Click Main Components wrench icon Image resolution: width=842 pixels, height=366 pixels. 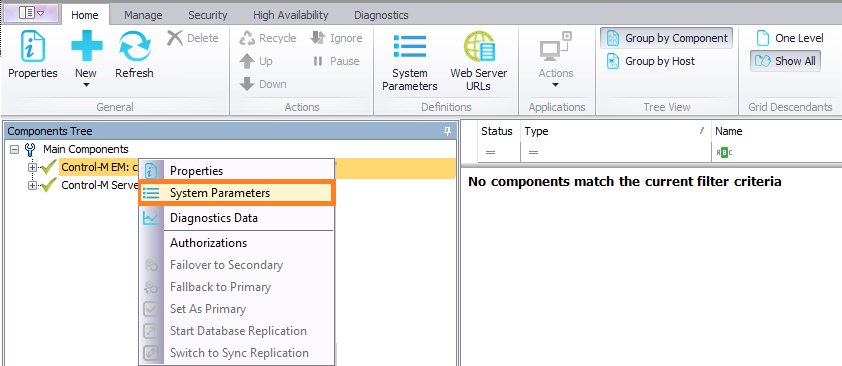click(31, 149)
